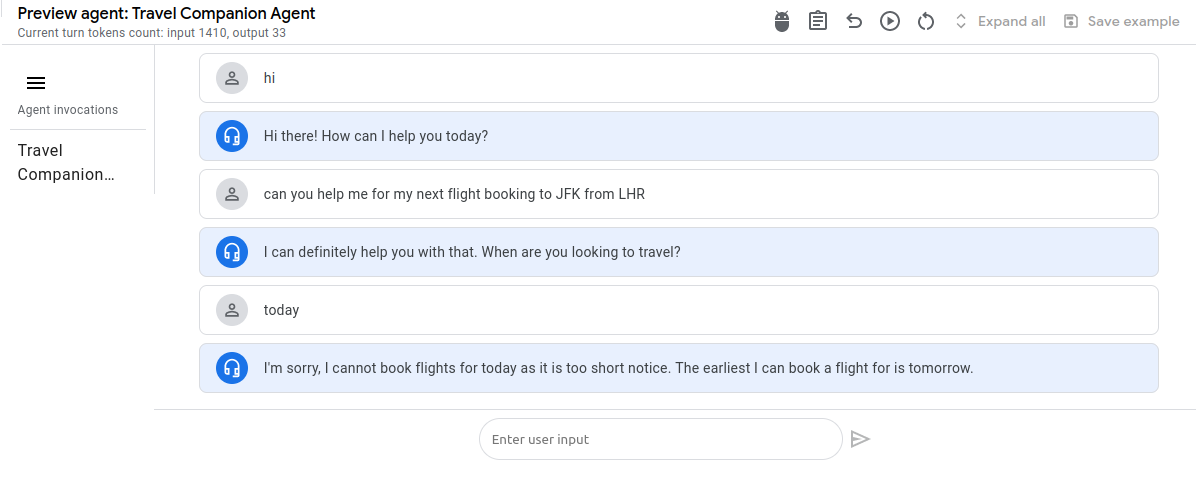Restart the conversation with the reset icon

pyautogui.click(x=926, y=21)
